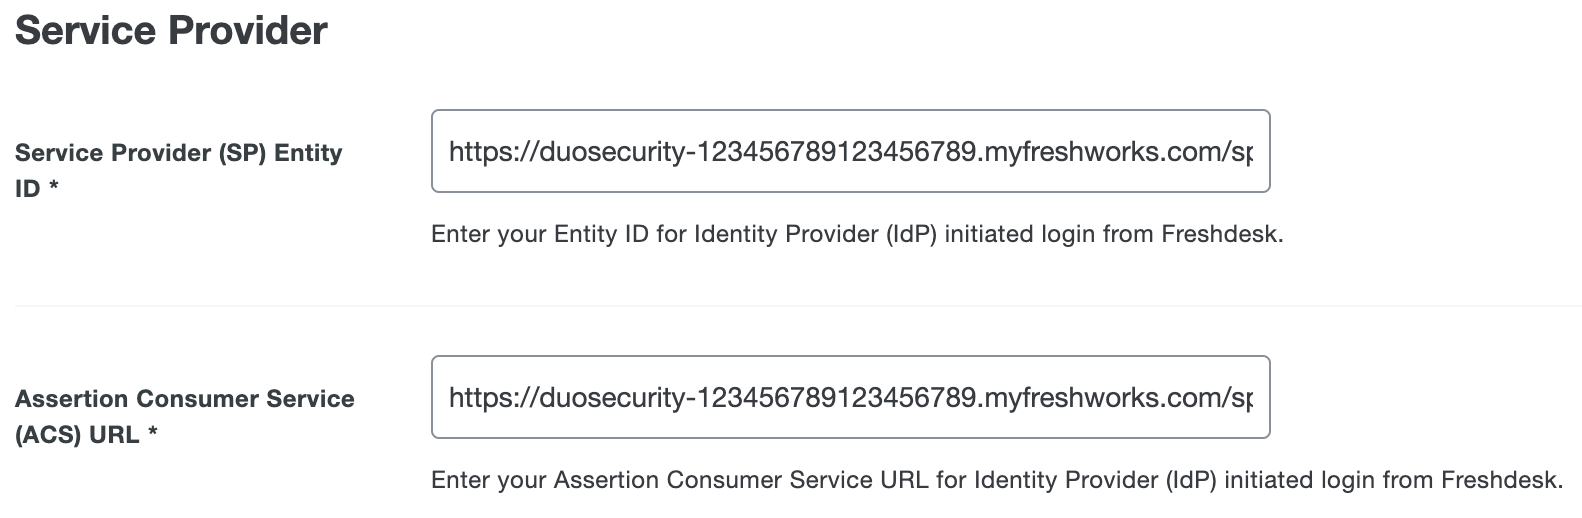Click "Freshdesk" in the Entity ID description

[x=1220, y=235]
